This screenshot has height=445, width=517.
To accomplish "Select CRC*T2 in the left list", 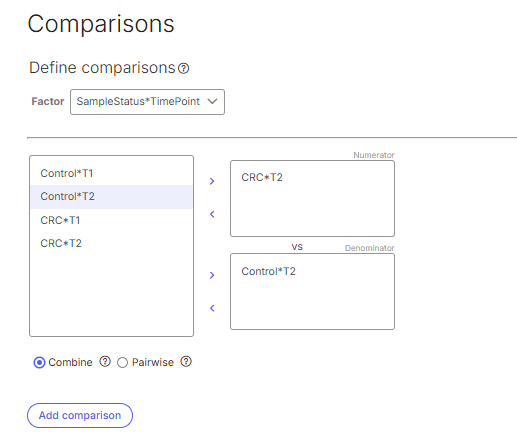I will pos(111,243).
